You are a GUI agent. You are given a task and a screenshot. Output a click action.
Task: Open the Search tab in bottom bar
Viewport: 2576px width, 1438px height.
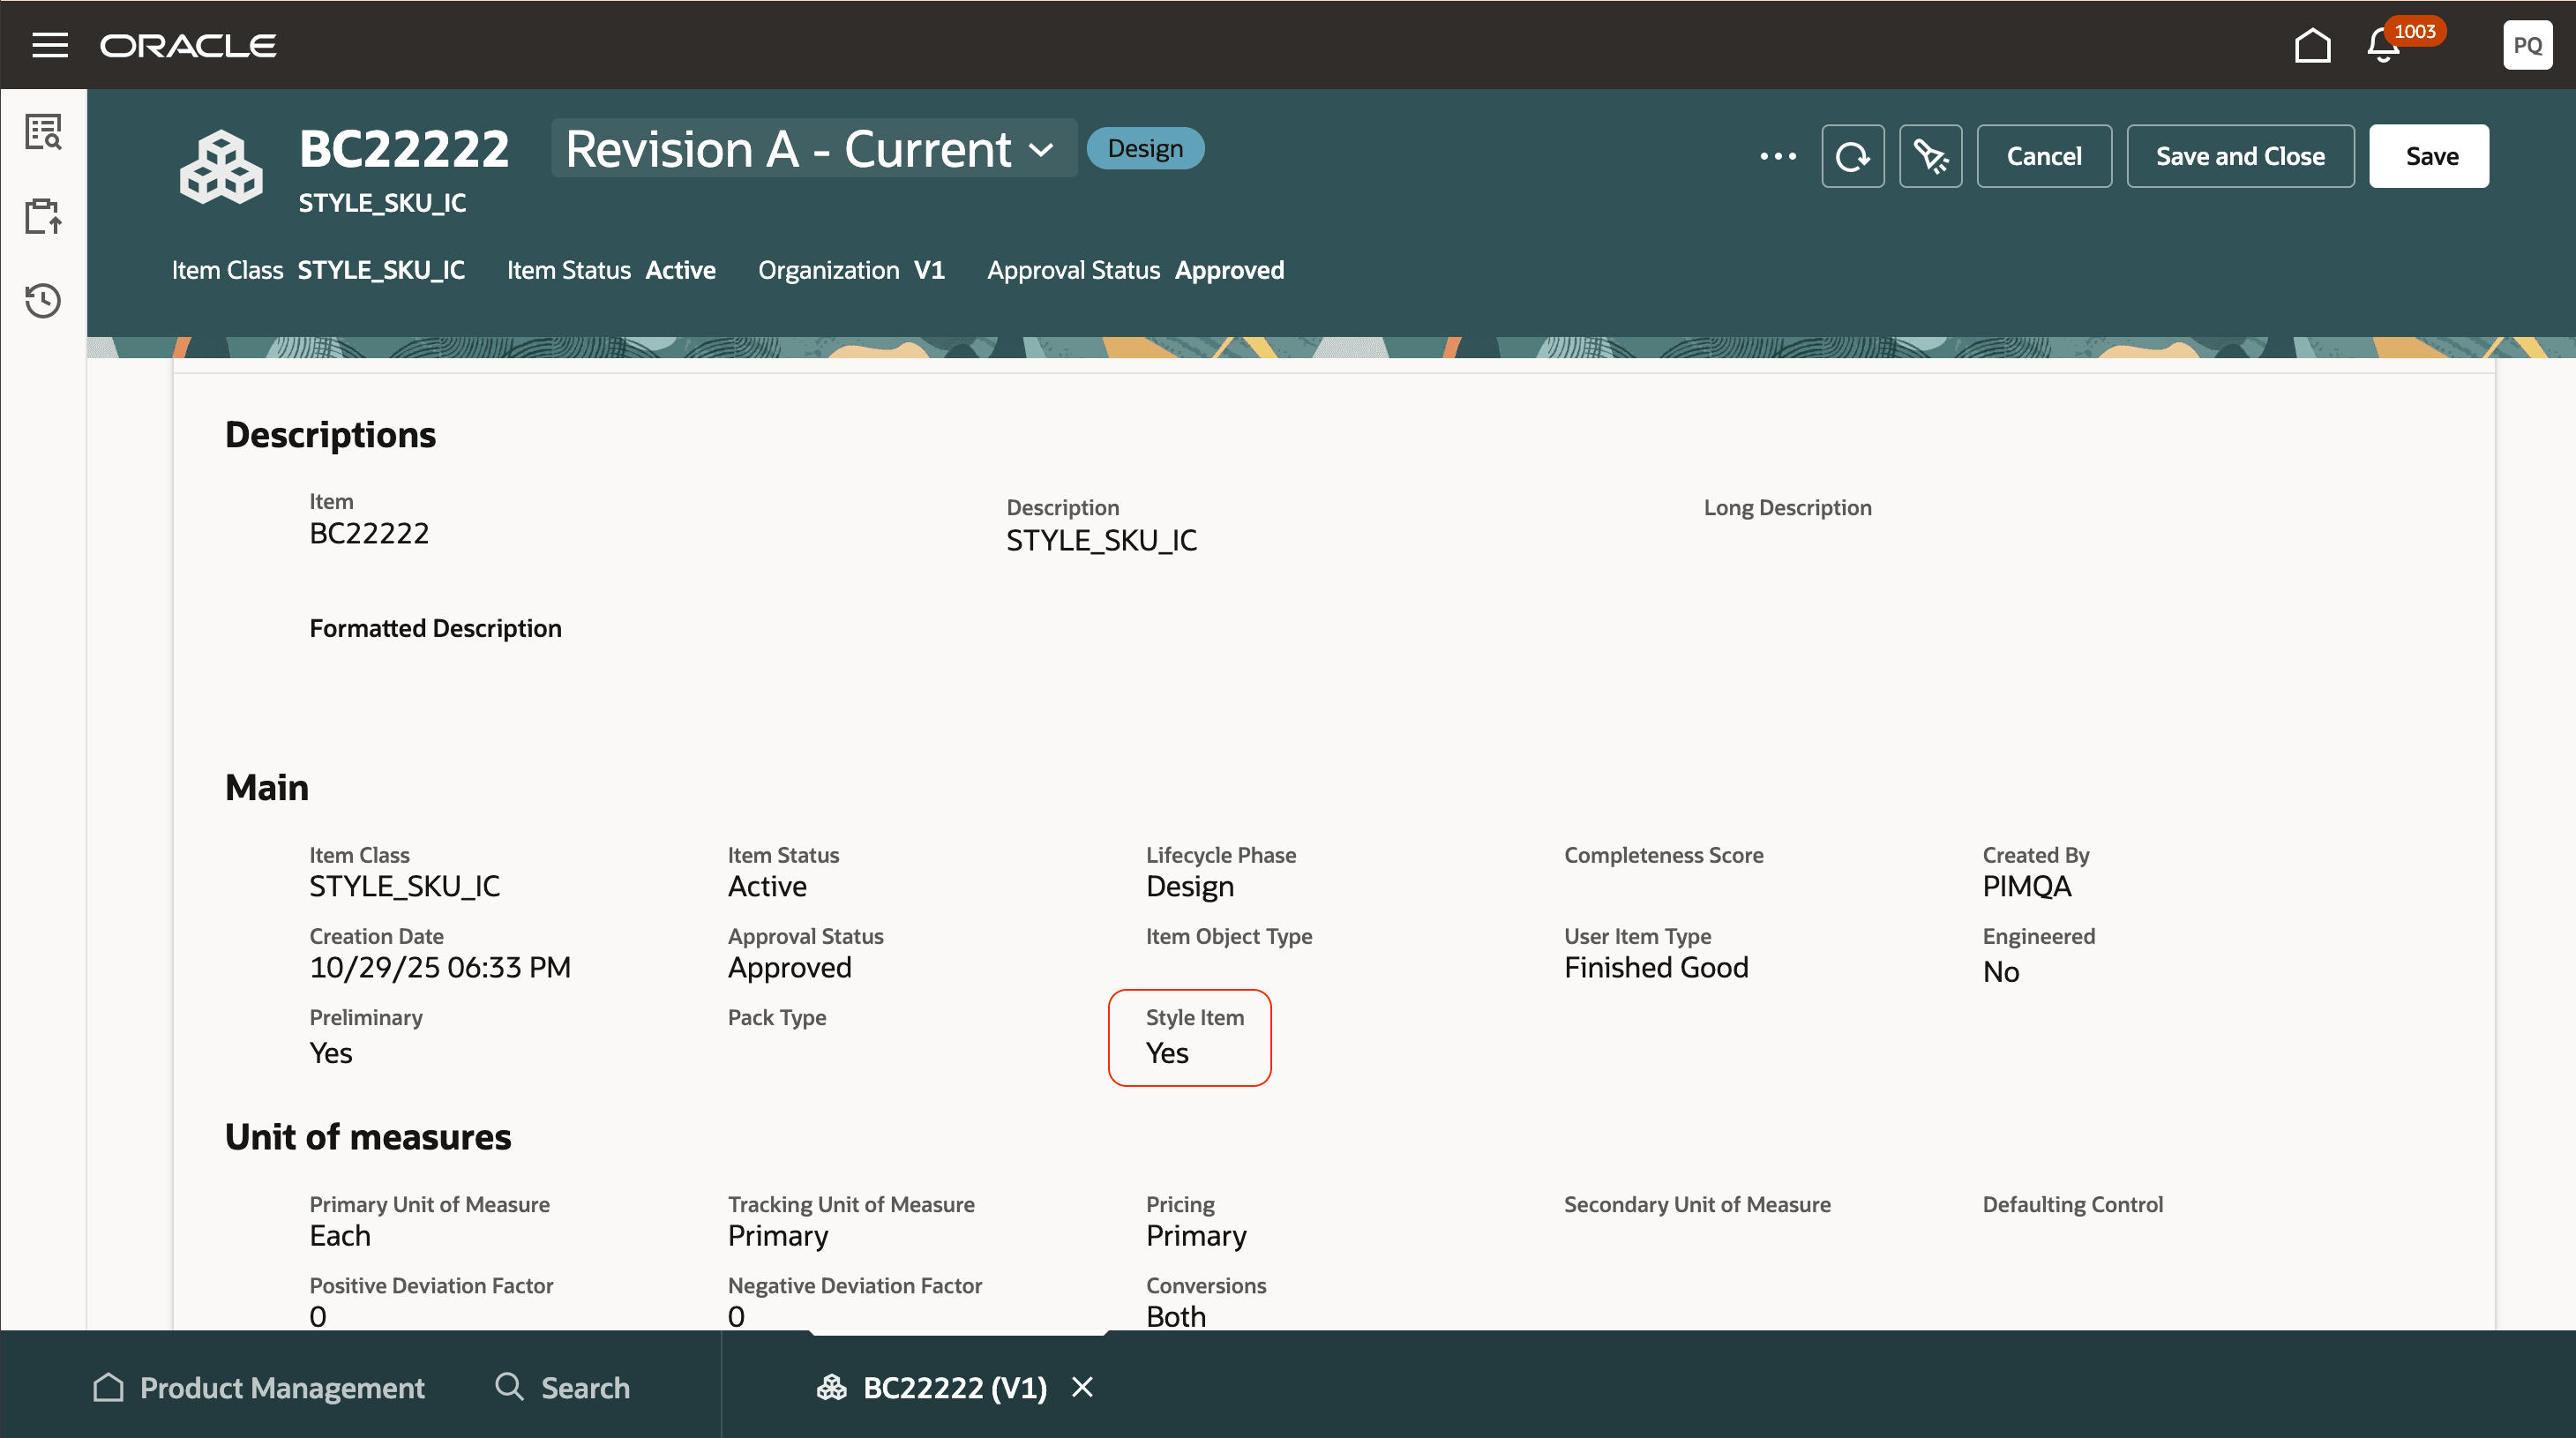pos(563,1387)
